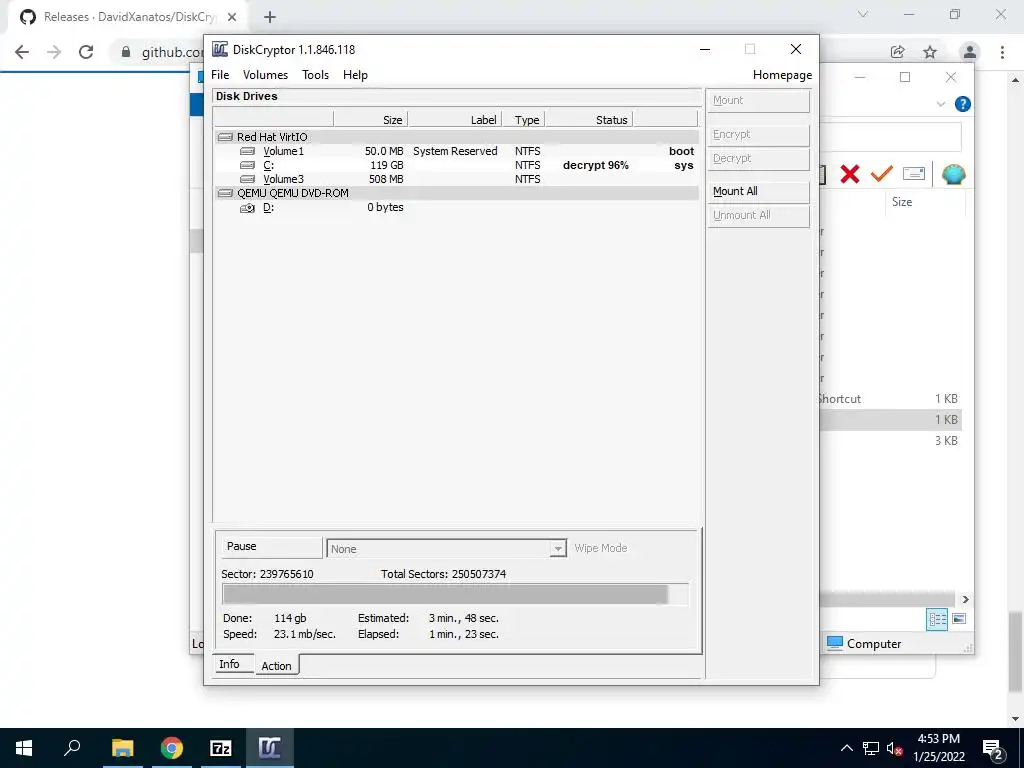1024x768 pixels.
Task: Close the Releases DiskCryptor browser tab
Action: [x=232, y=17]
